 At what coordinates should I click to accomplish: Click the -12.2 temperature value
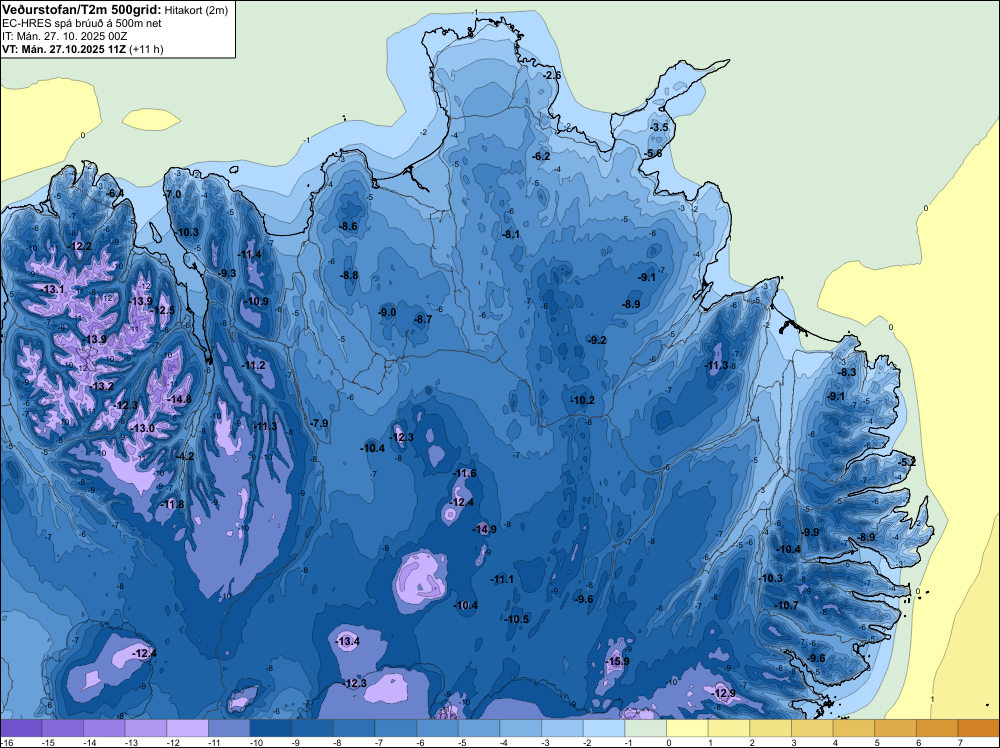click(x=80, y=246)
